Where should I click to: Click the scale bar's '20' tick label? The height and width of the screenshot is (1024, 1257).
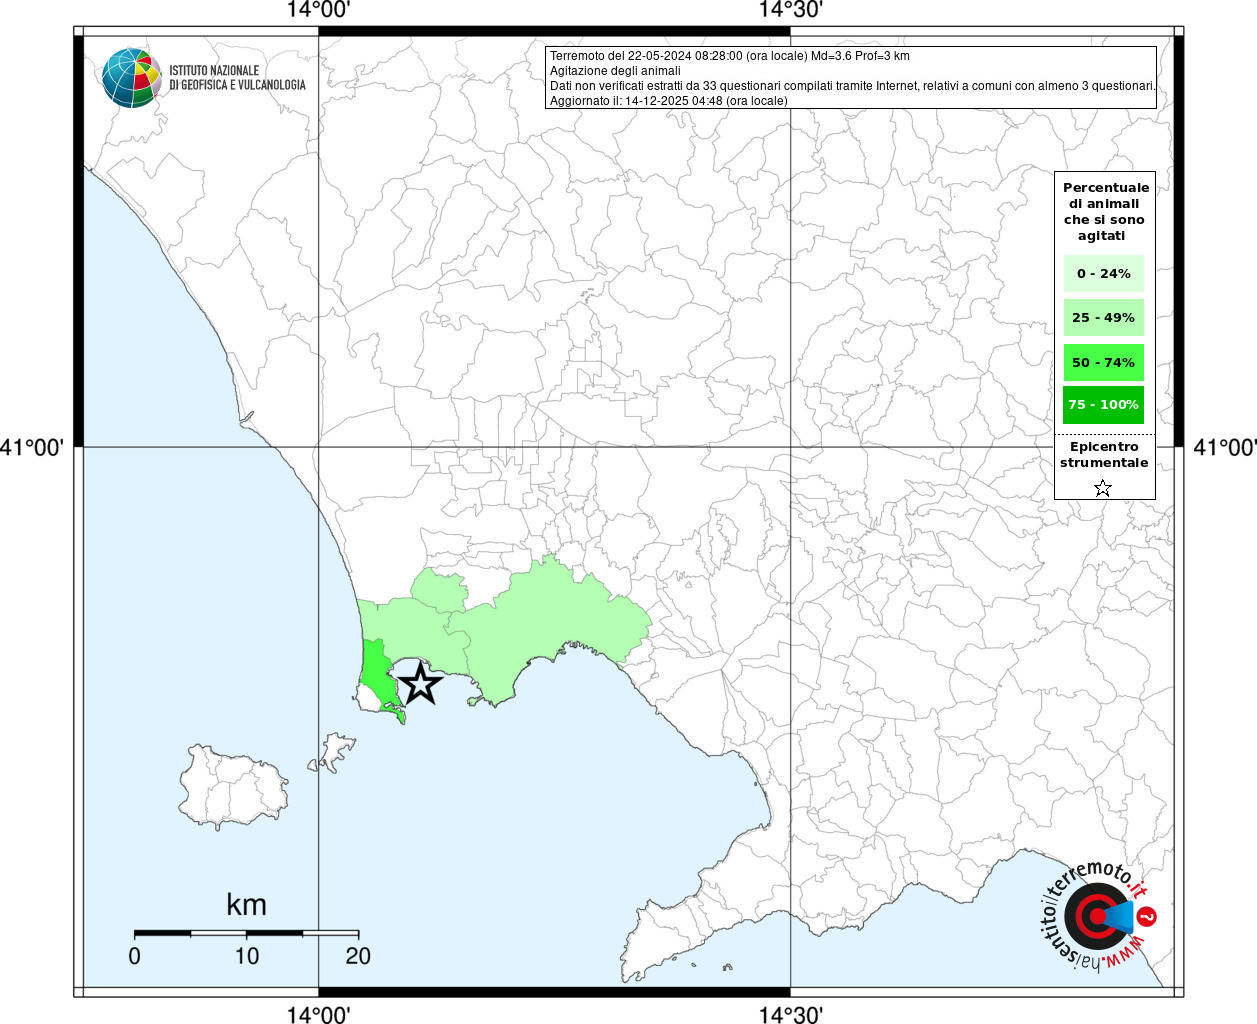coord(358,956)
